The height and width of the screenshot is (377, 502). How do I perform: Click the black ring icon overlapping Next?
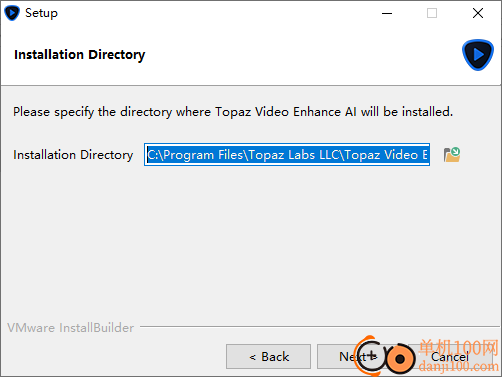[x=371, y=356]
